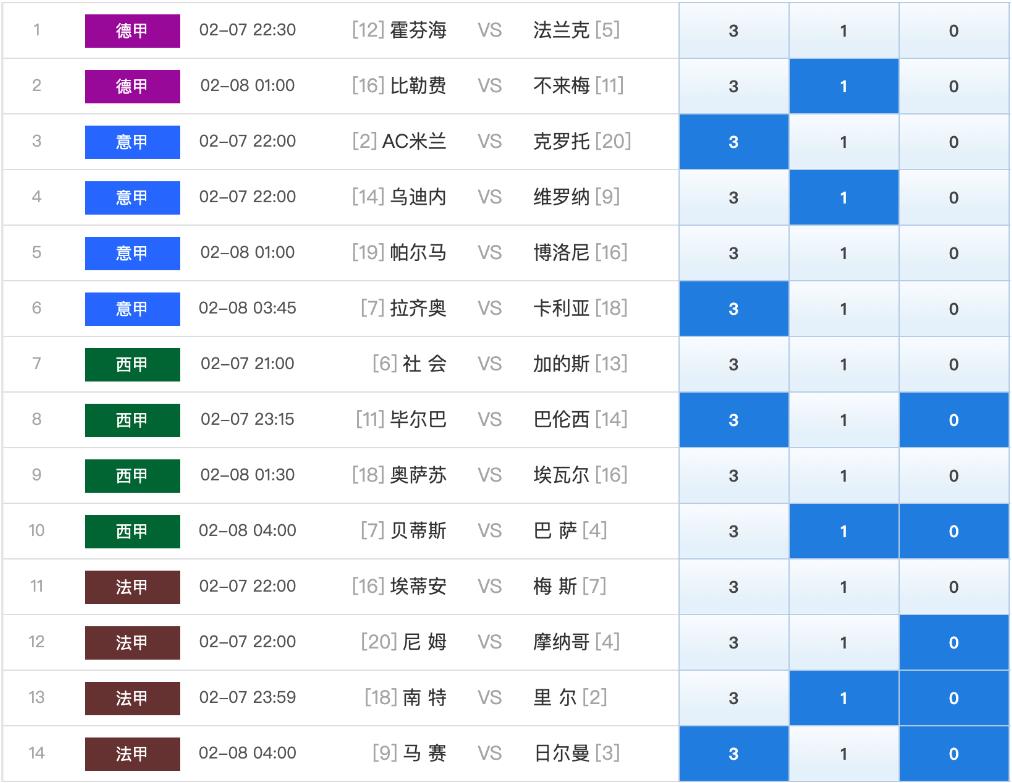This screenshot has width=1012, height=783.
Task: Deselect away win 0 for 毕尔巴 vs 巴伦西
Action: (x=954, y=420)
